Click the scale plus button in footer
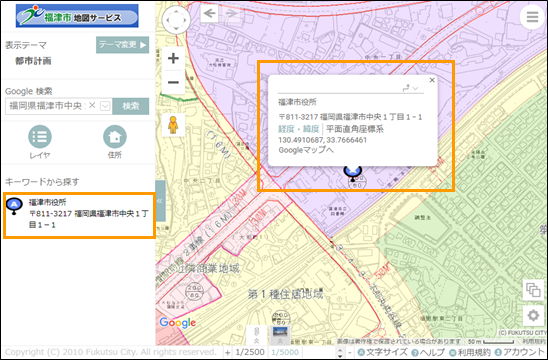548x360 pixels. point(228,353)
